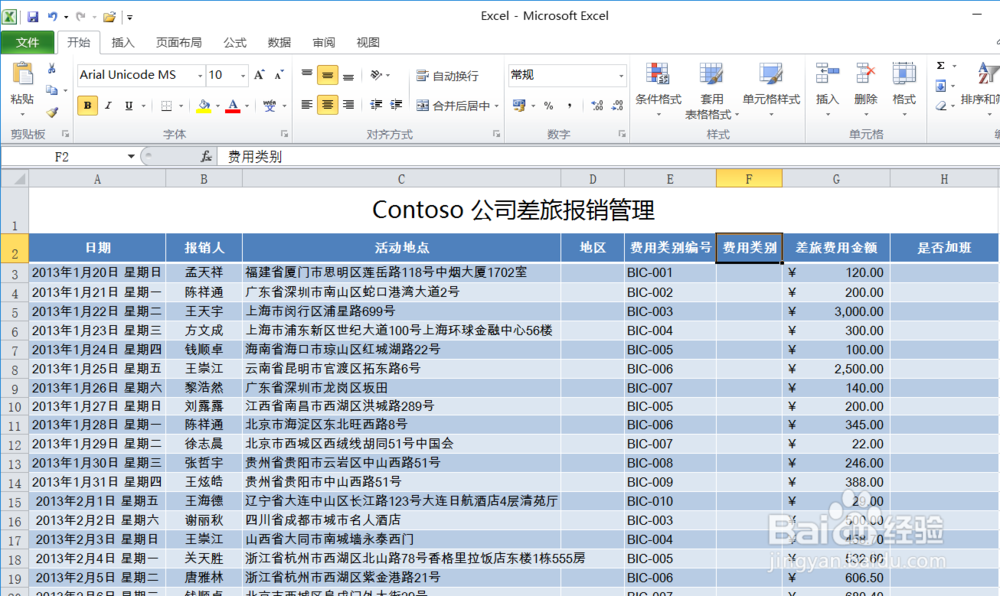The width and height of the screenshot is (1000, 596).
Task: Select column F header
Action: click(749, 179)
